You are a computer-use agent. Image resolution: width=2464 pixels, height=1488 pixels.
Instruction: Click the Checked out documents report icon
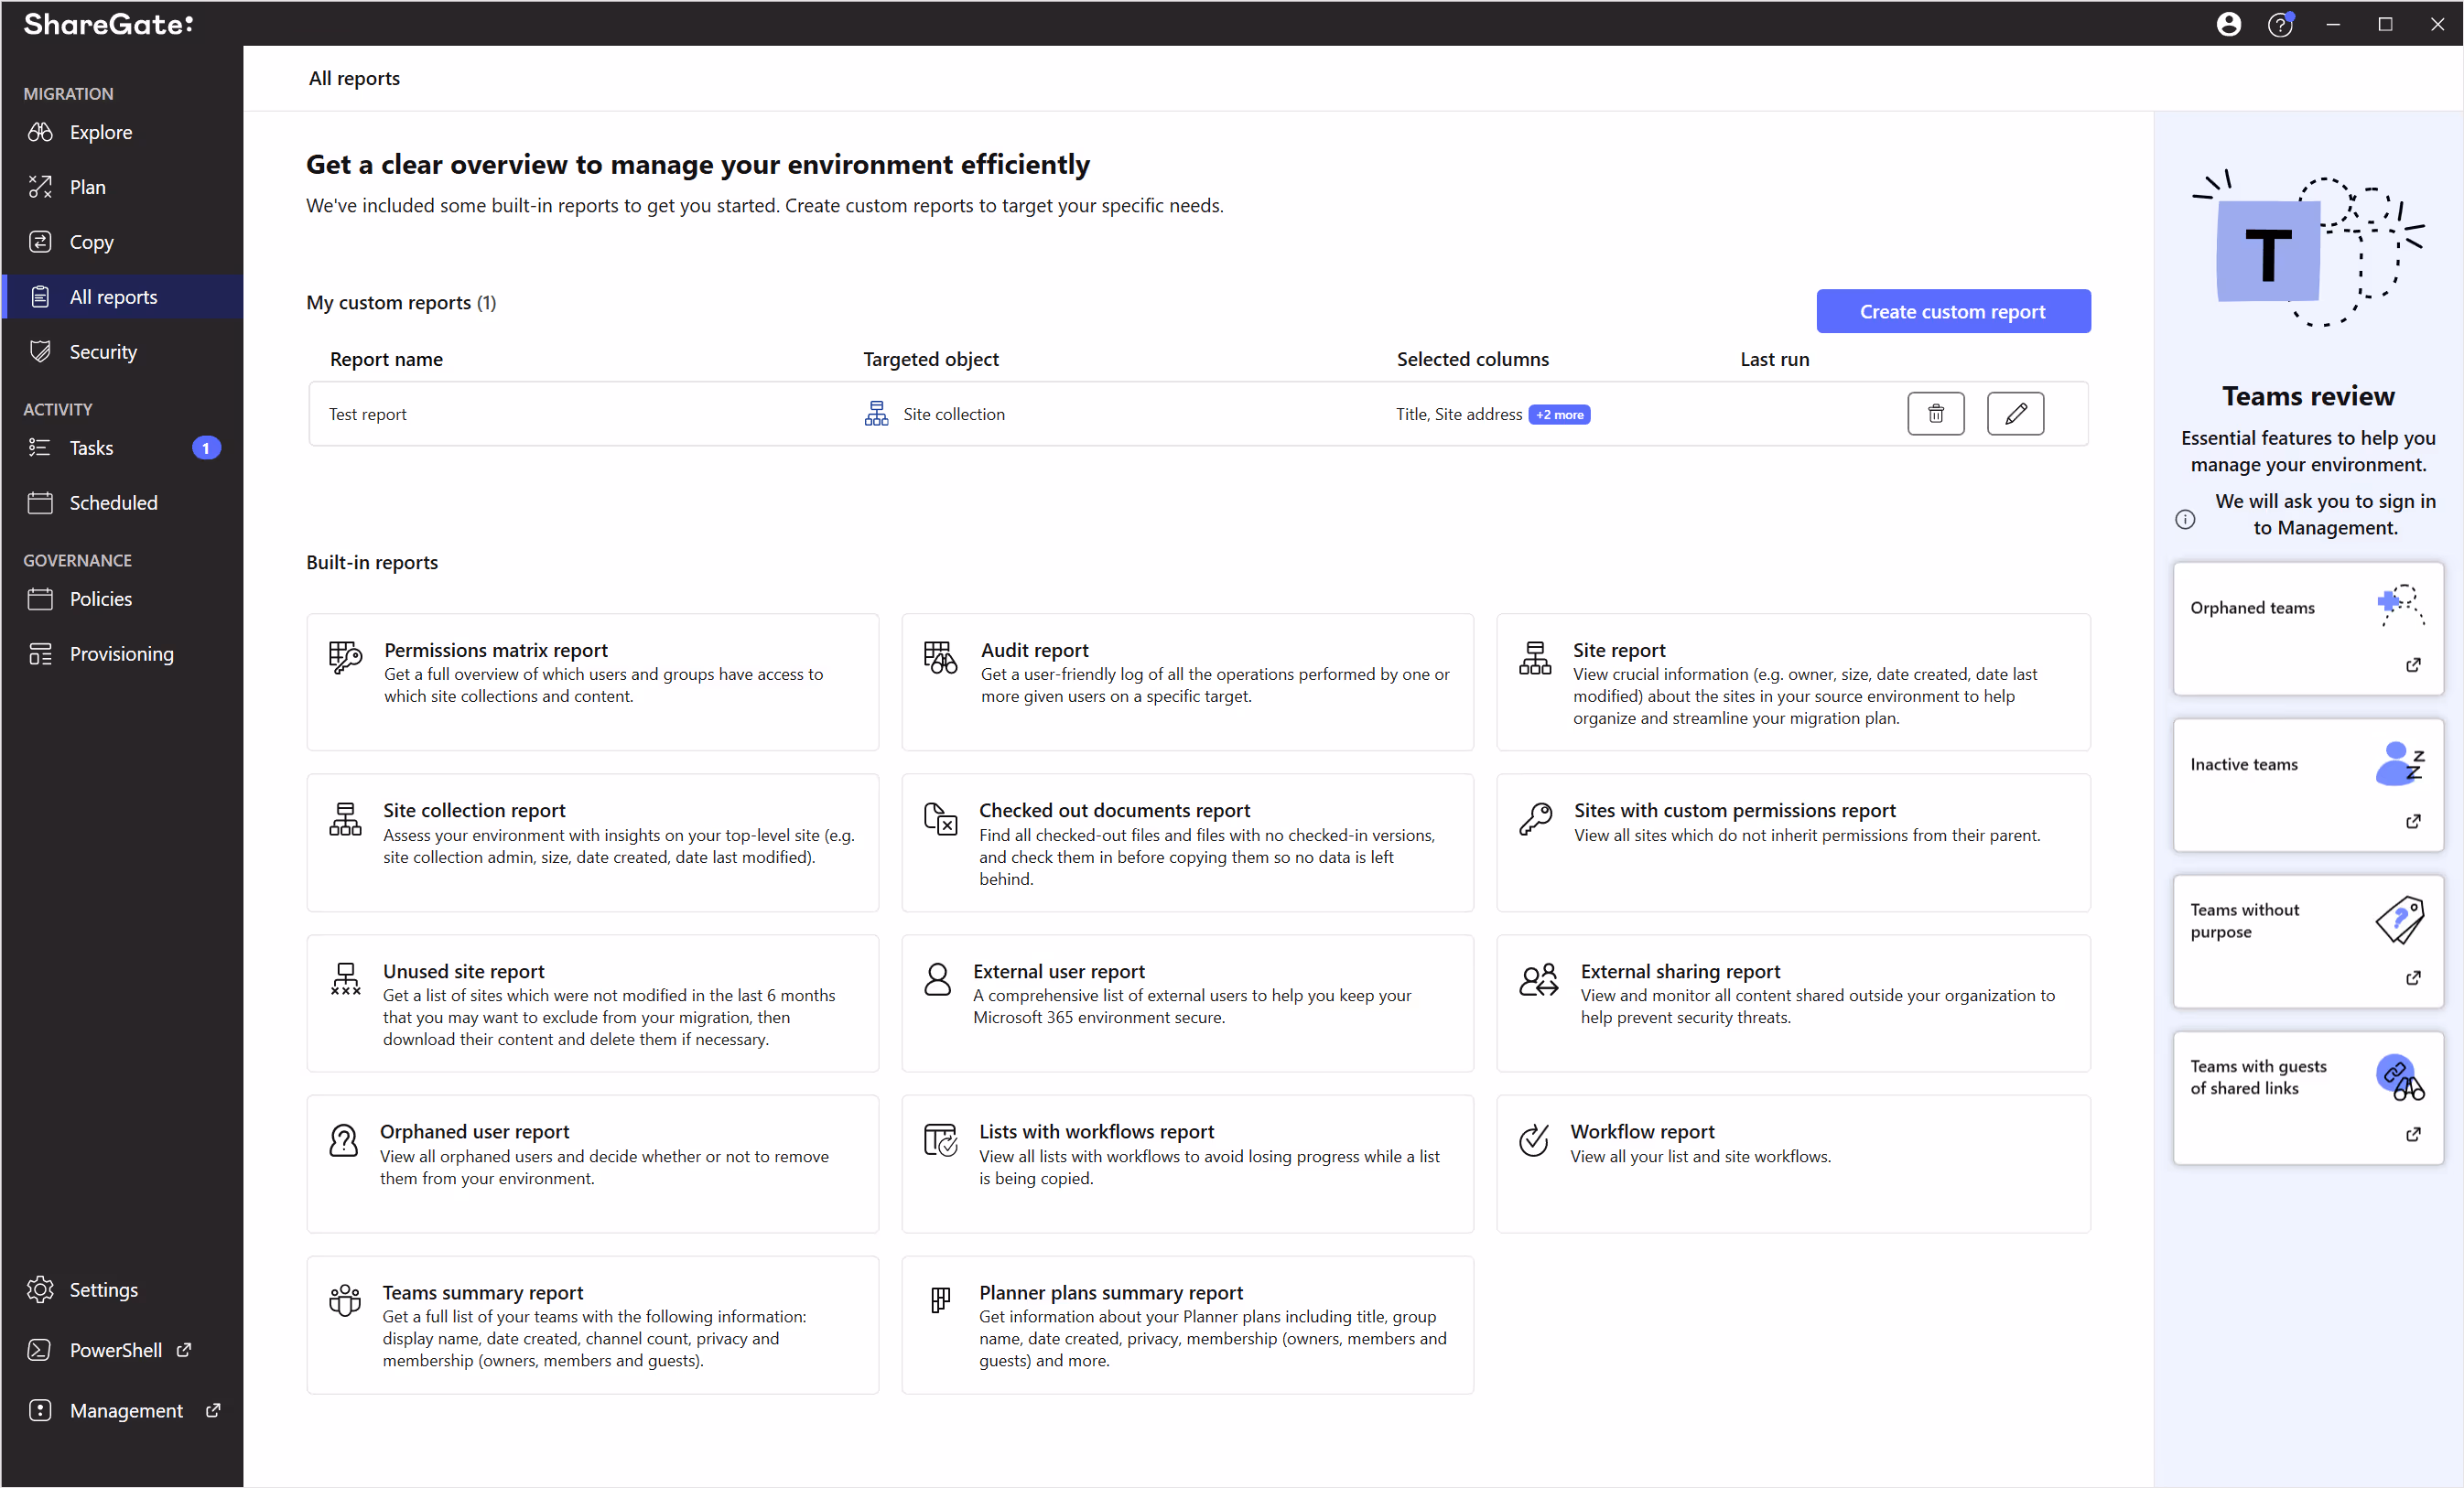pos(940,819)
